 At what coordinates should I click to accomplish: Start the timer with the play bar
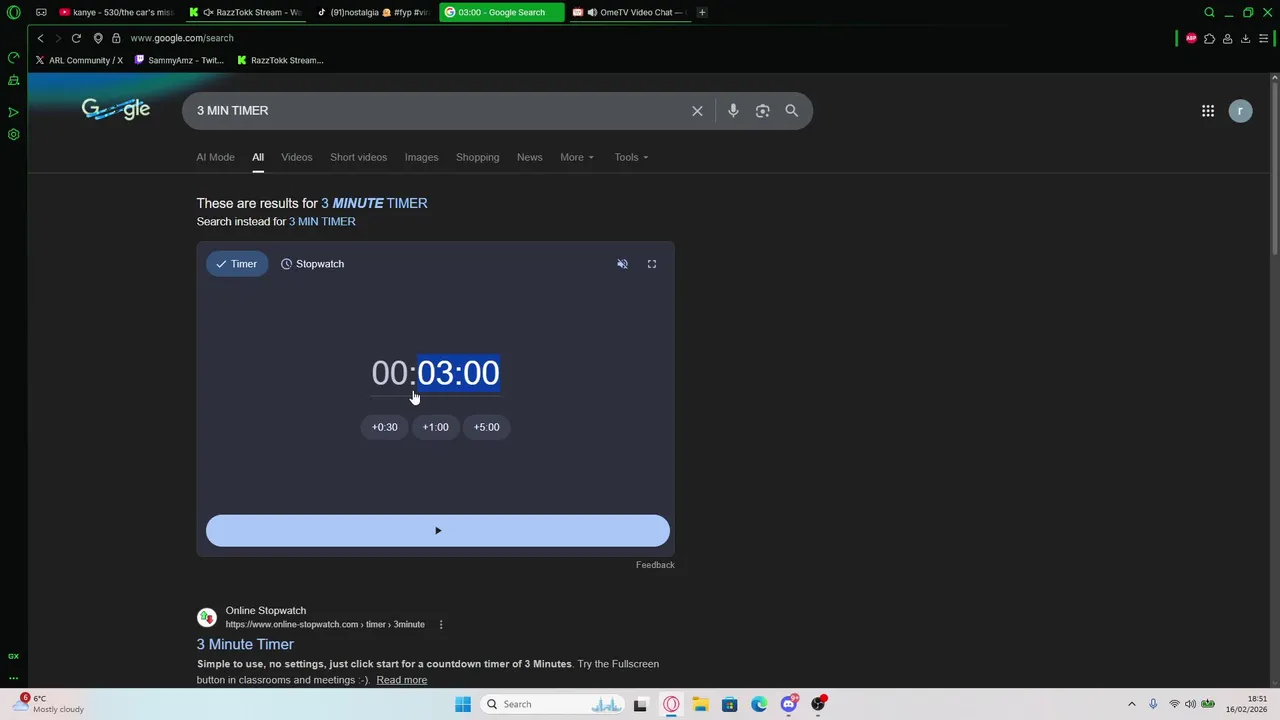[438, 531]
